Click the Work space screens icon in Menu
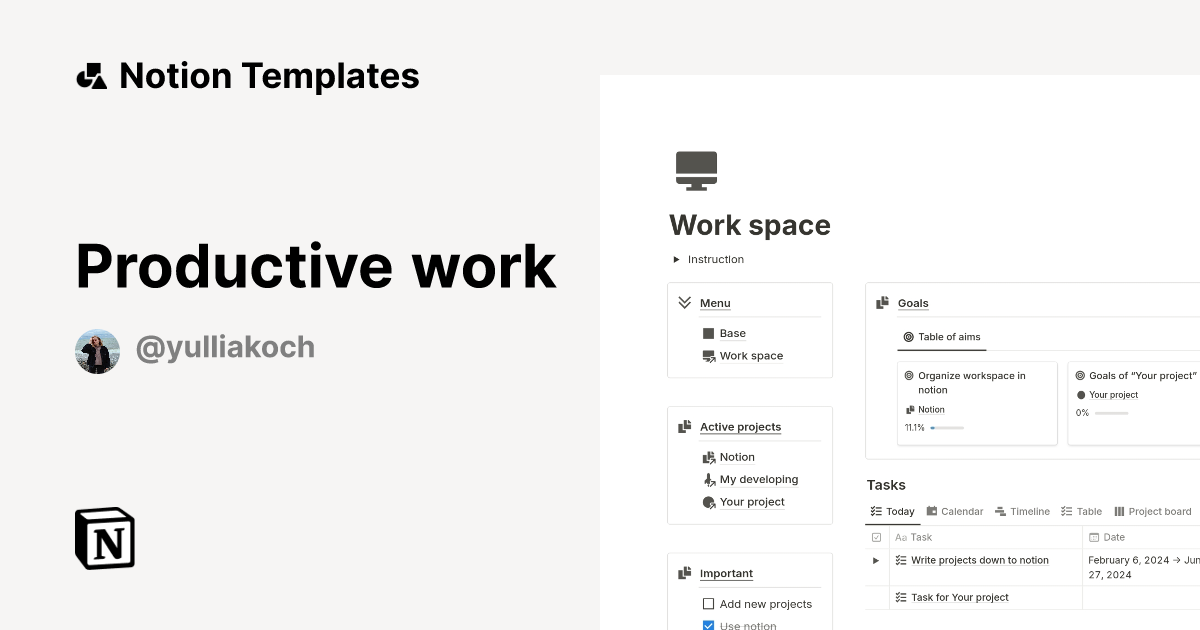The height and width of the screenshot is (630, 1200). click(x=708, y=355)
